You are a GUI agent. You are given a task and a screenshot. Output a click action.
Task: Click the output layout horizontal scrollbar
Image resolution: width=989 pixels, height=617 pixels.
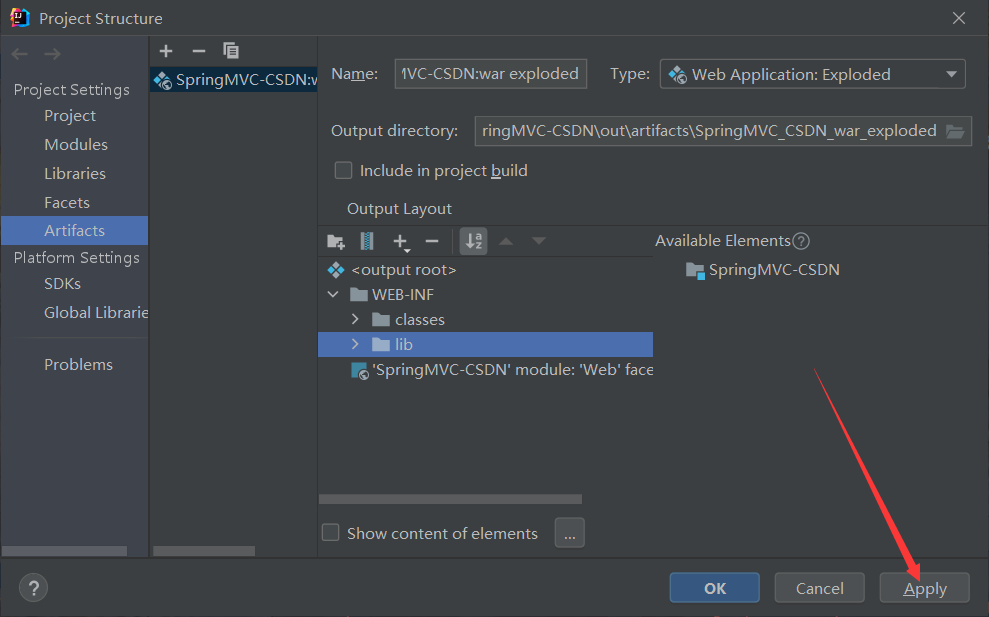(x=450, y=499)
